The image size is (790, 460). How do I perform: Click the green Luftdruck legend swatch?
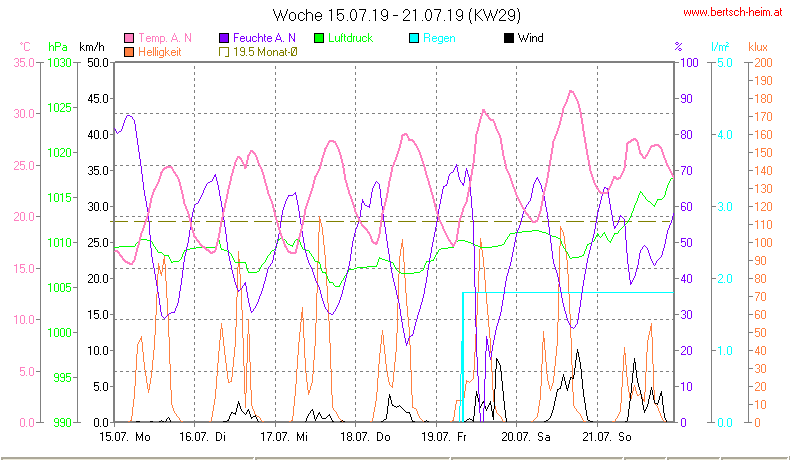318,38
